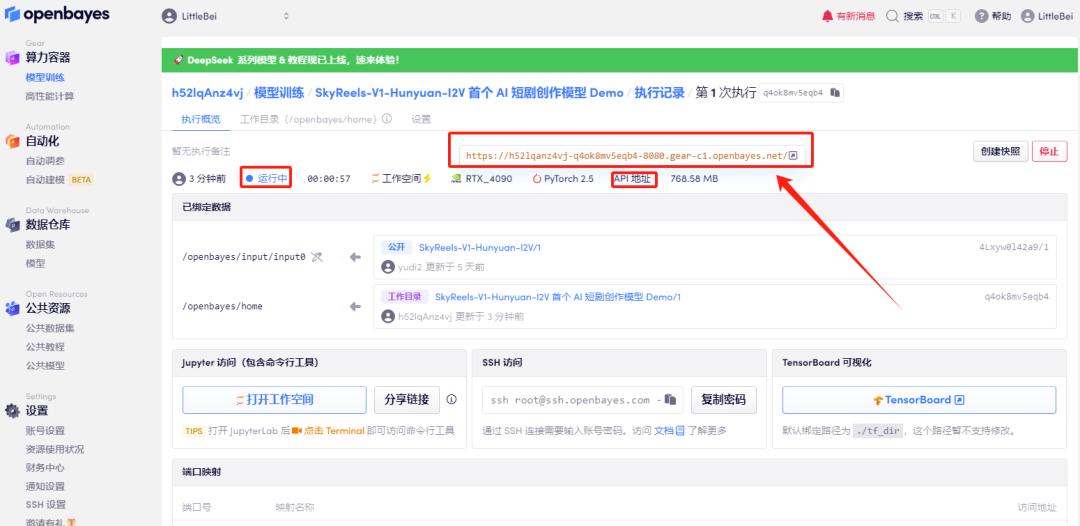This screenshot has height=526, width=1080.
Task: Click the TensorBoard external link icon
Action: tap(959, 400)
